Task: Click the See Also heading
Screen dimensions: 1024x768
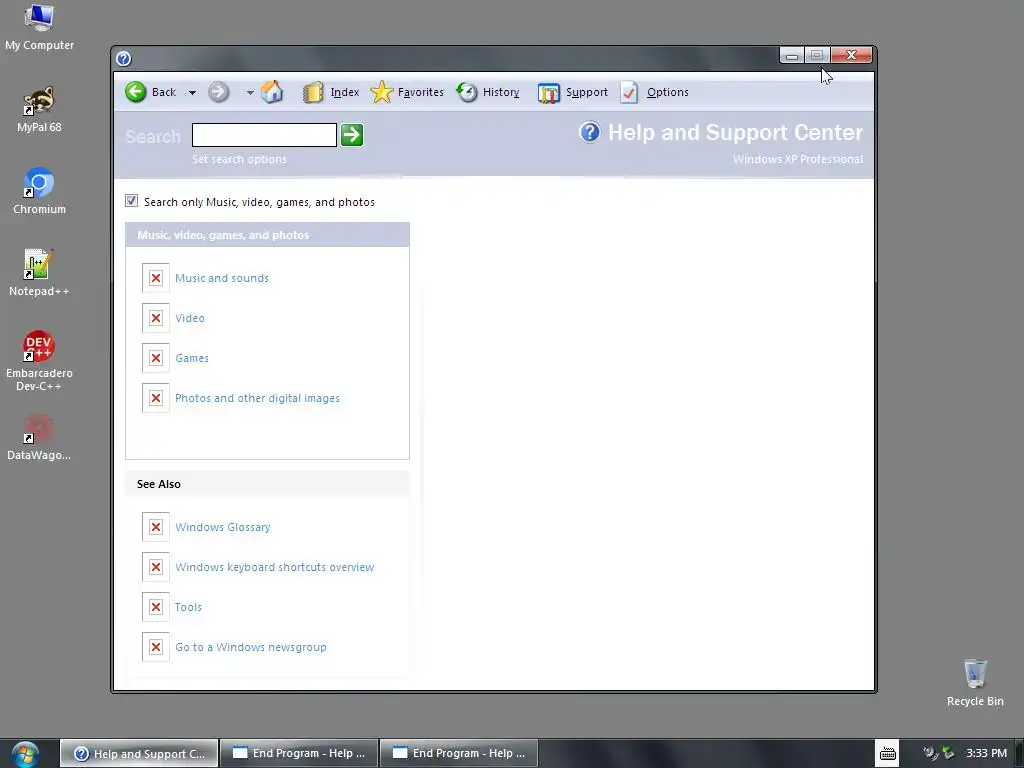Action: point(159,484)
